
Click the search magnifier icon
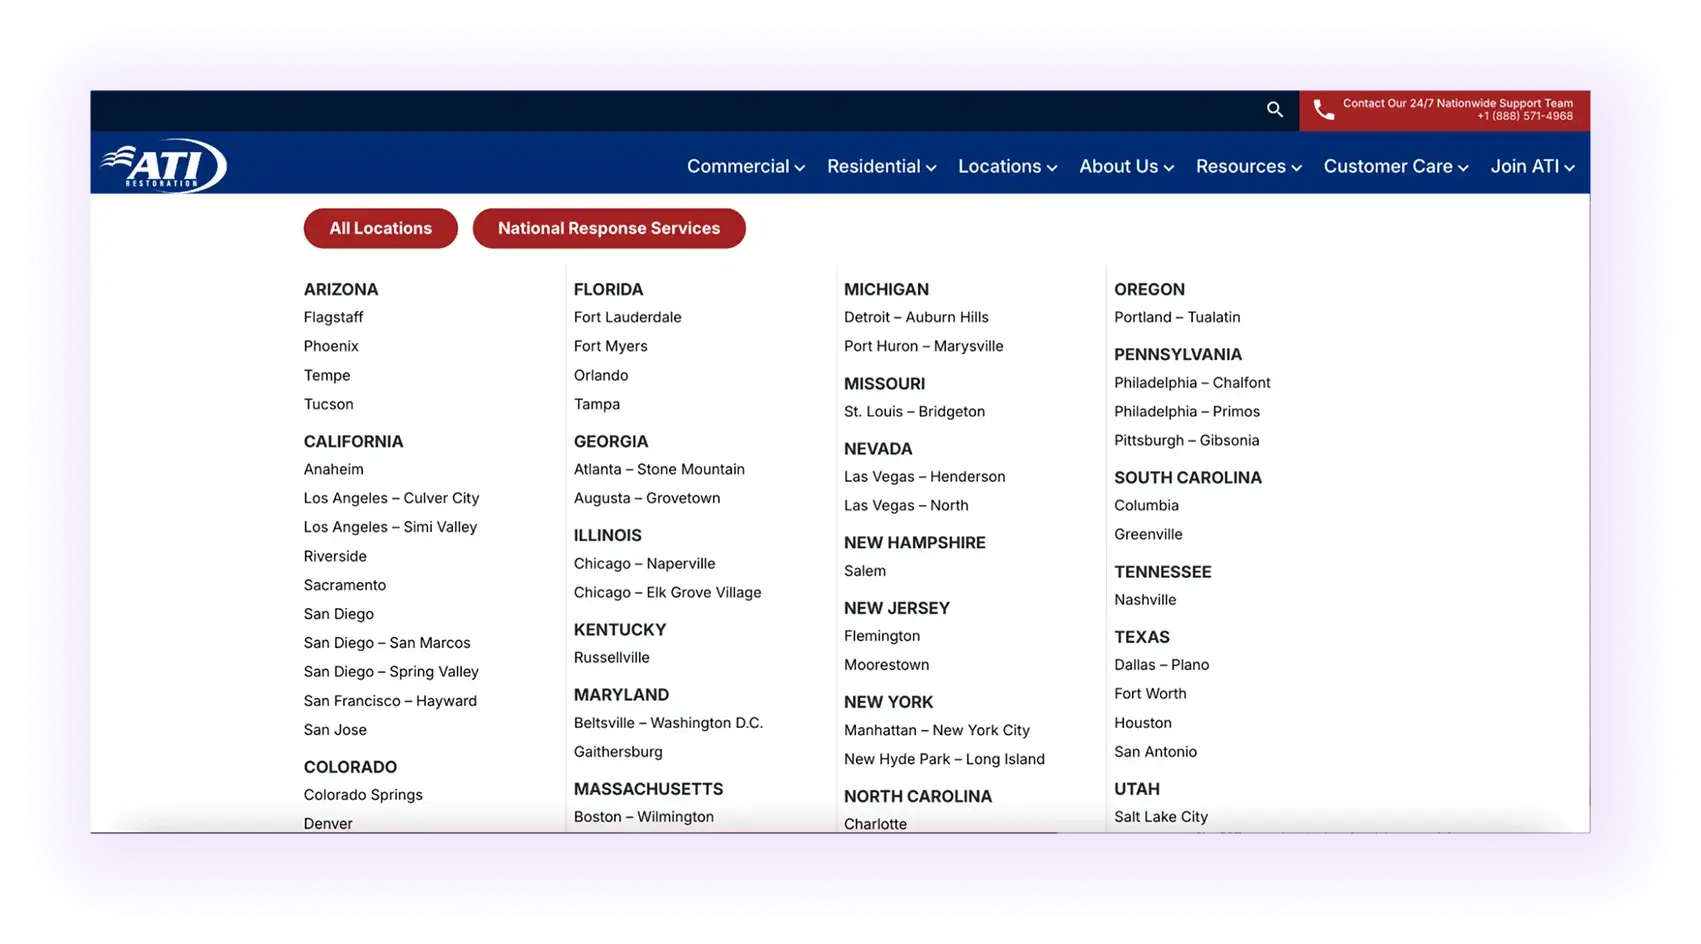coord(1274,110)
